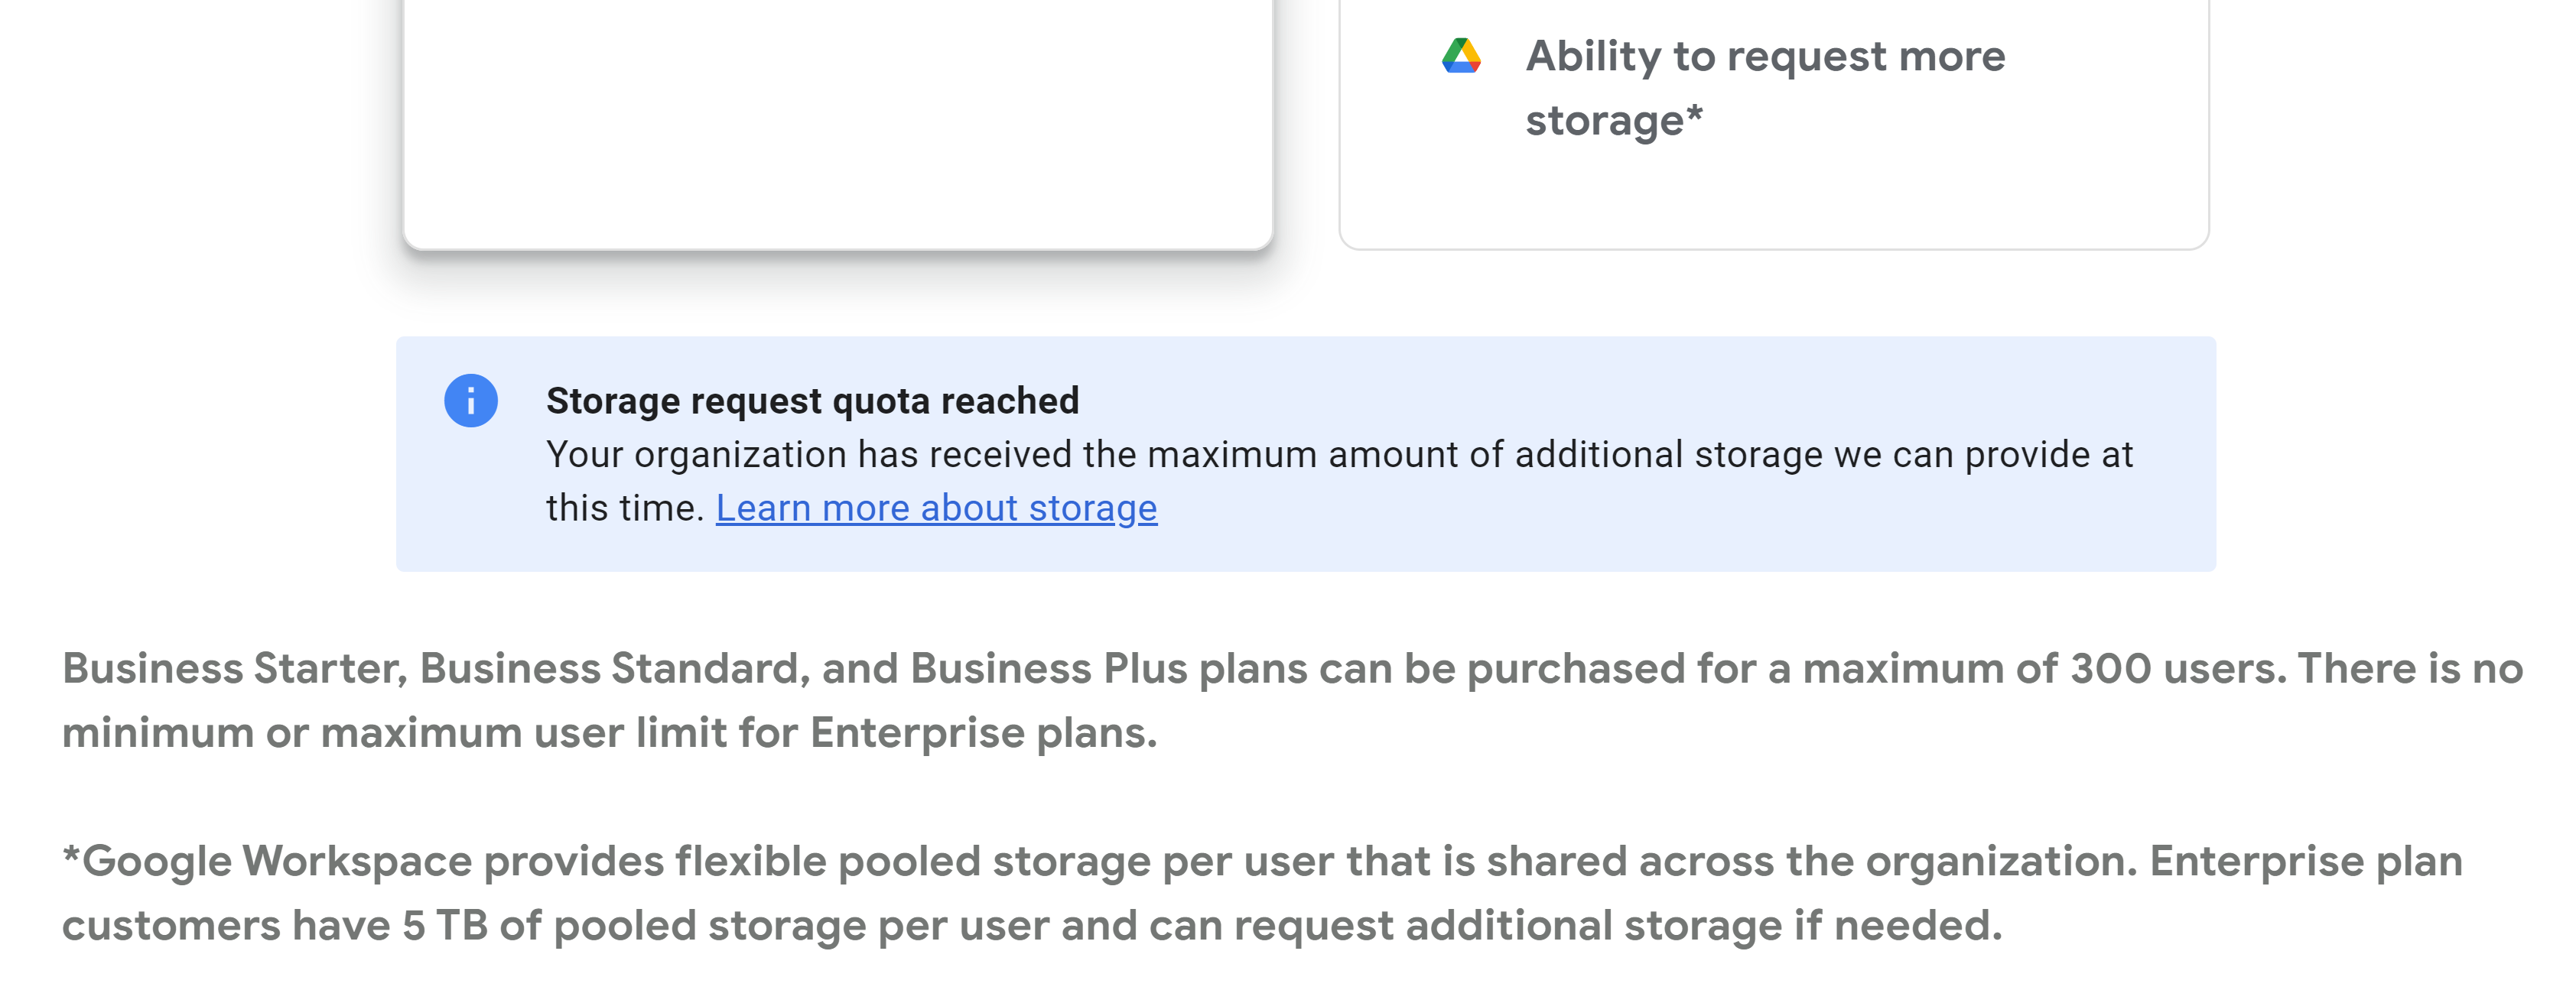Click the '*Google Workspace' footnote start
The image size is (2576, 990).
[267, 862]
